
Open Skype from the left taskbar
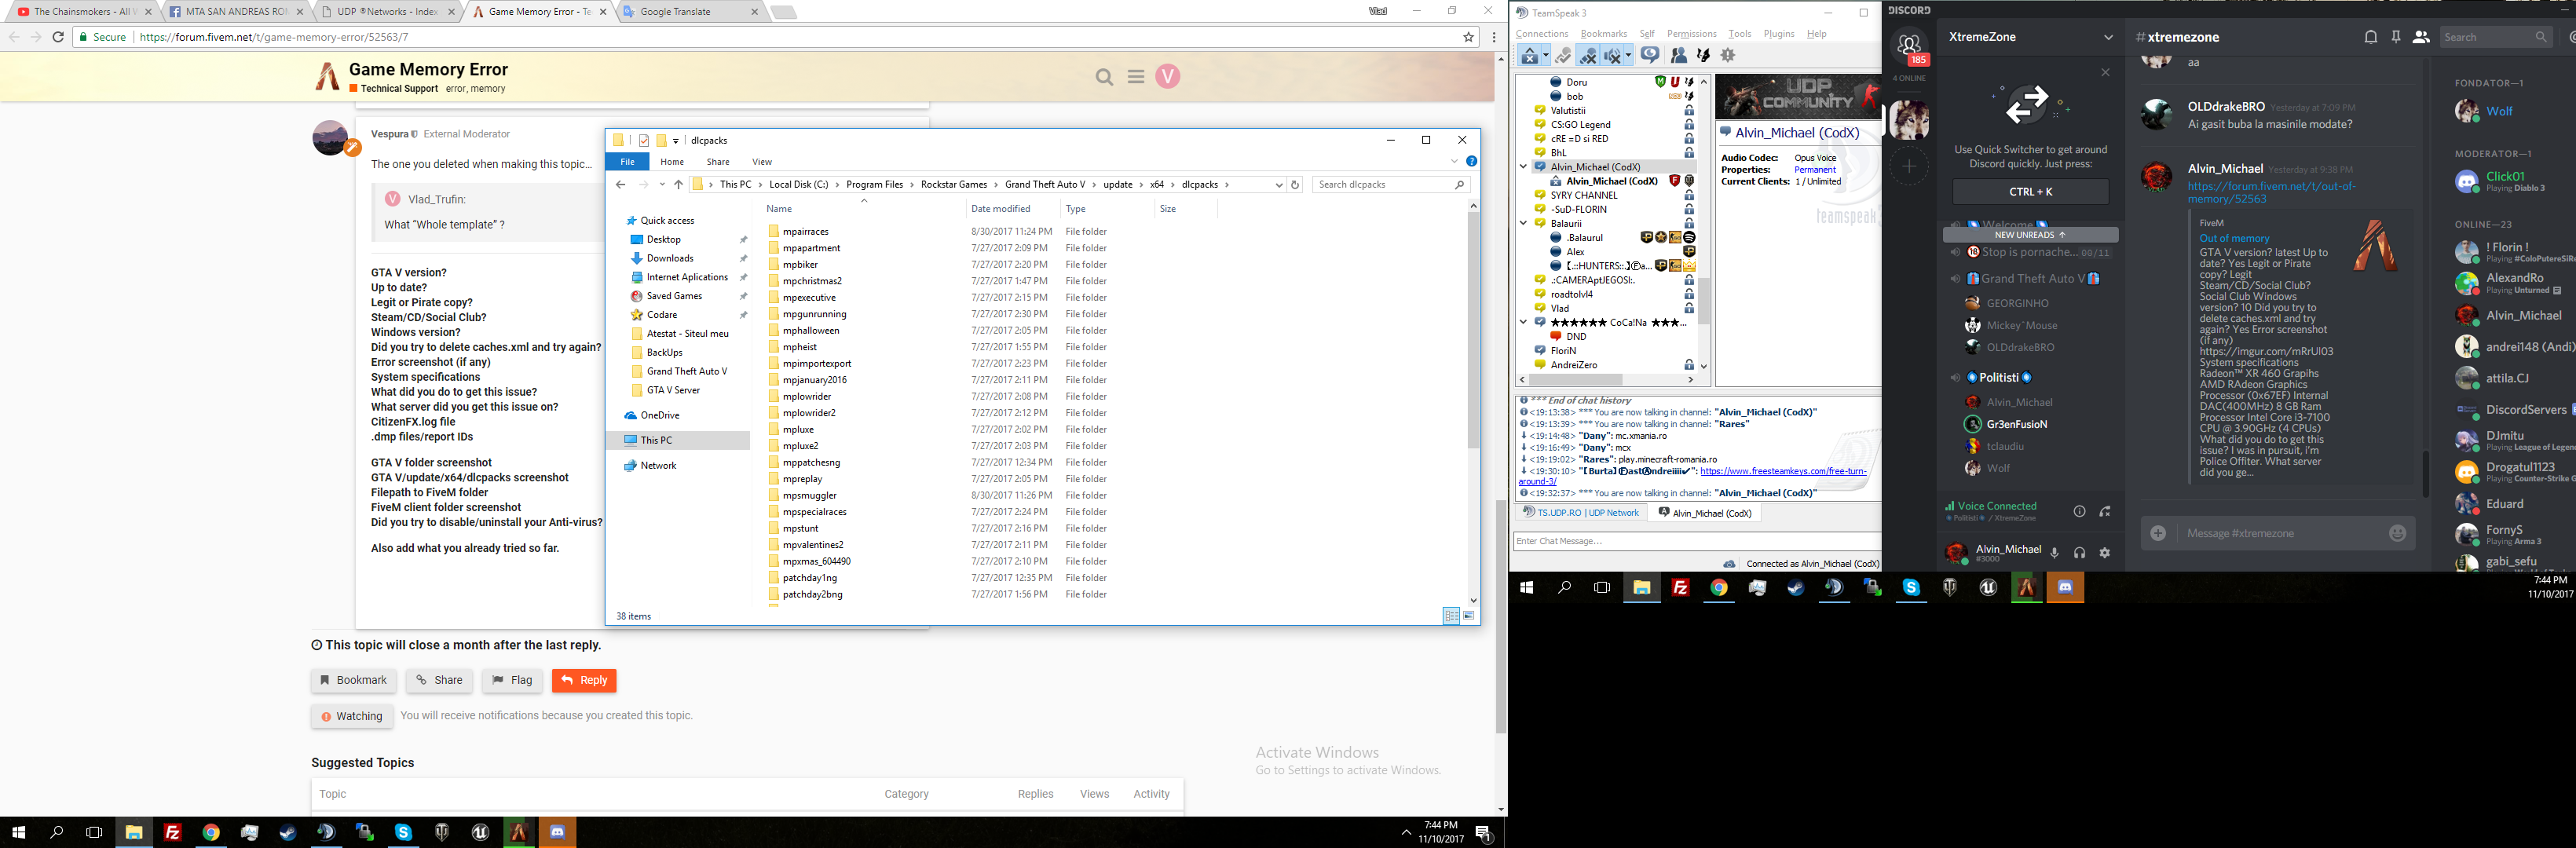403,832
